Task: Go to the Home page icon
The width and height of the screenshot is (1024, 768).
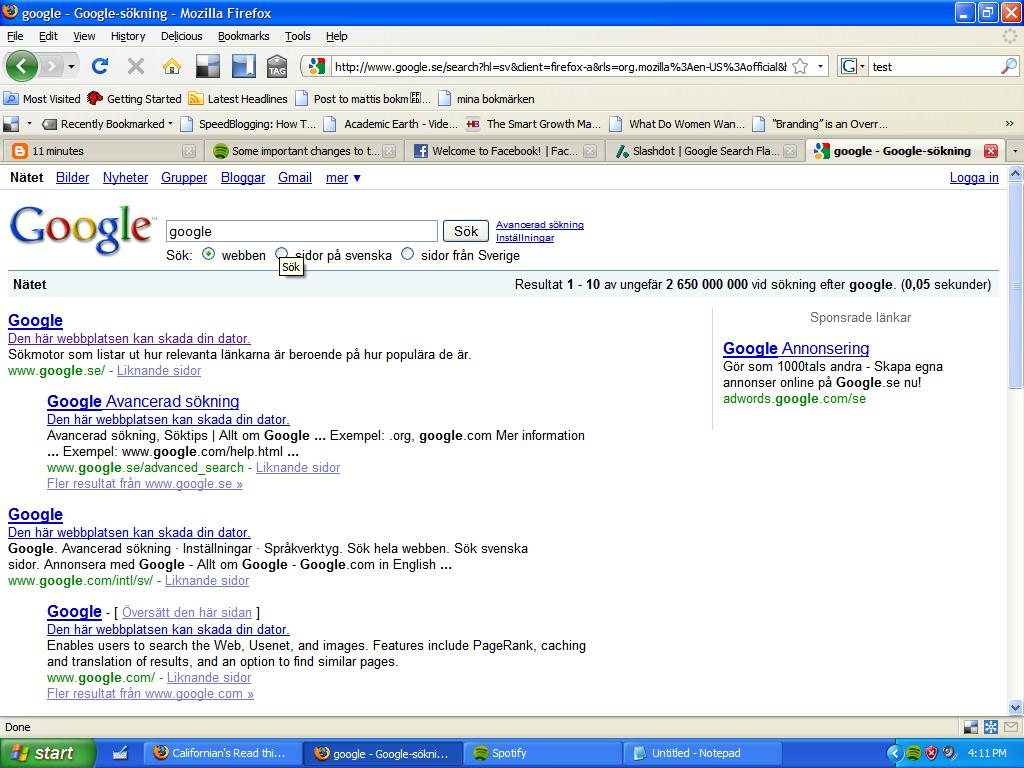Action: (x=171, y=66)
